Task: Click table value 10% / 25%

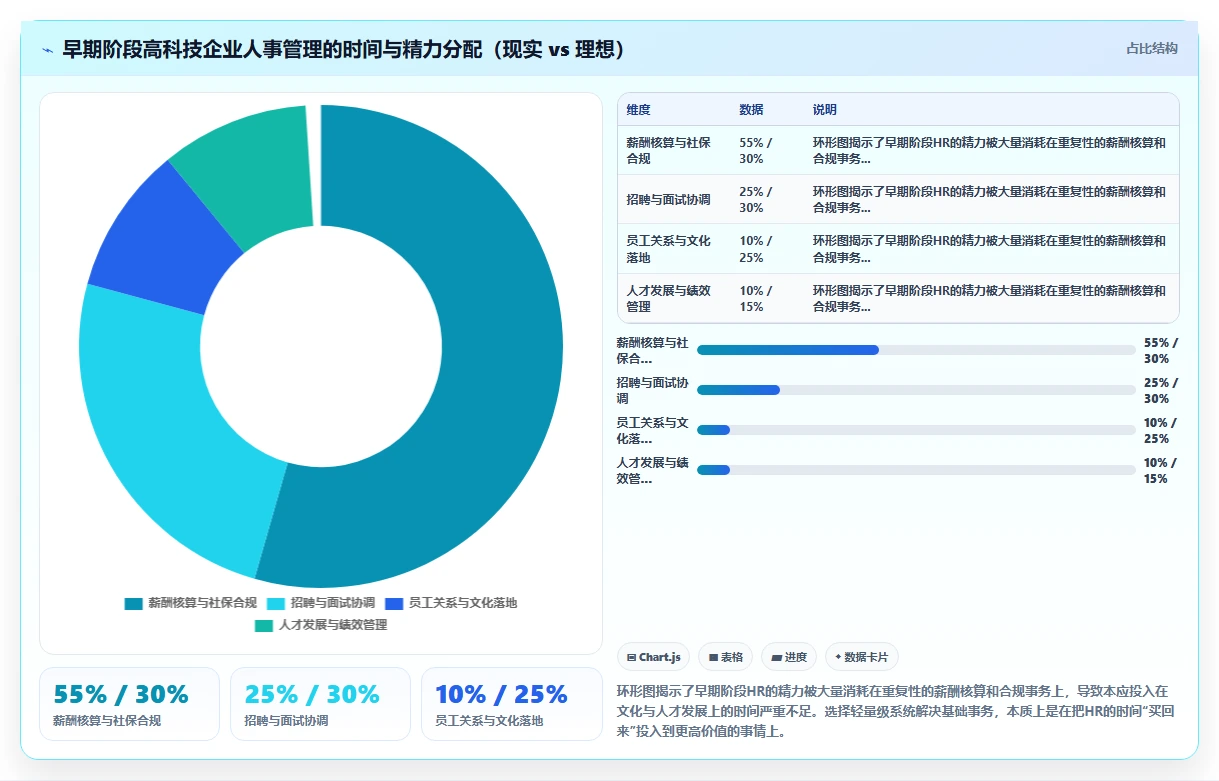Action: pyautogui.click(x=755, y=249)
